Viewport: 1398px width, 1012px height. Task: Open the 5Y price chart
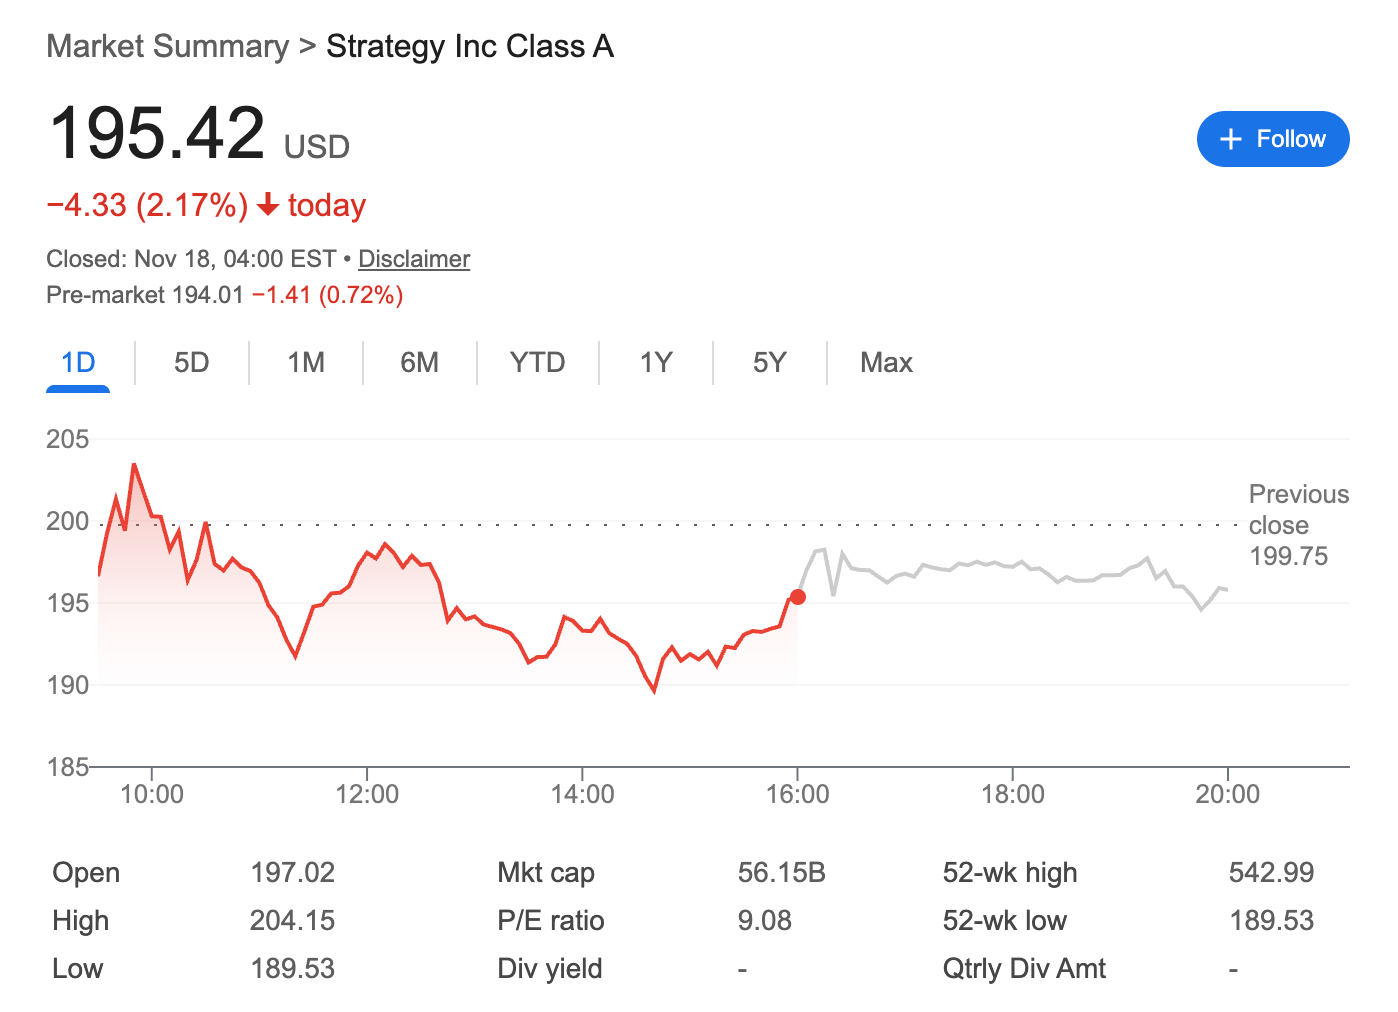pyautogui.click(x=769, y=362)
